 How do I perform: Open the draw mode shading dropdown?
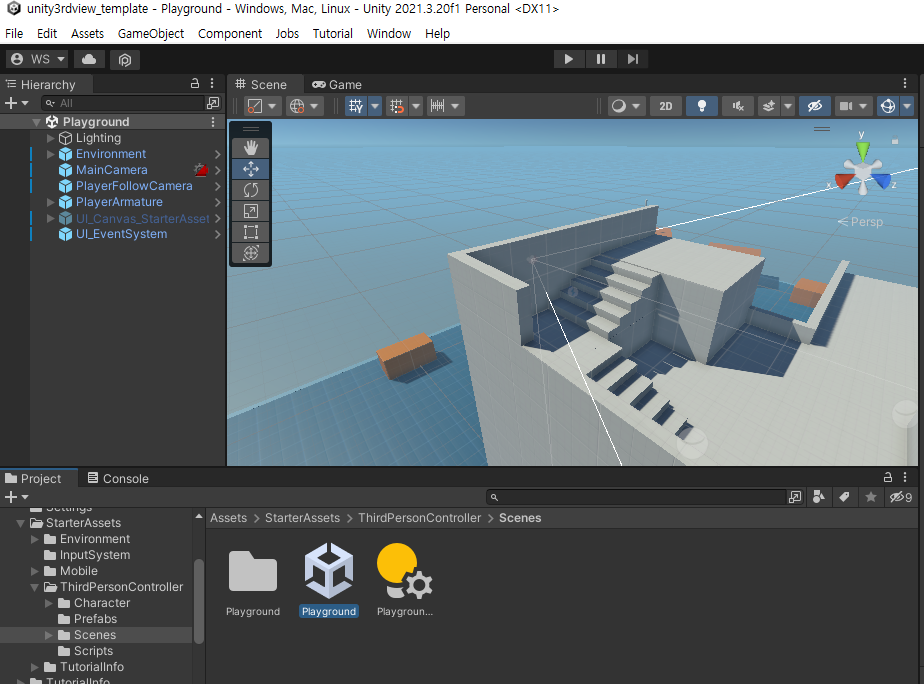[x=625, y=106]
